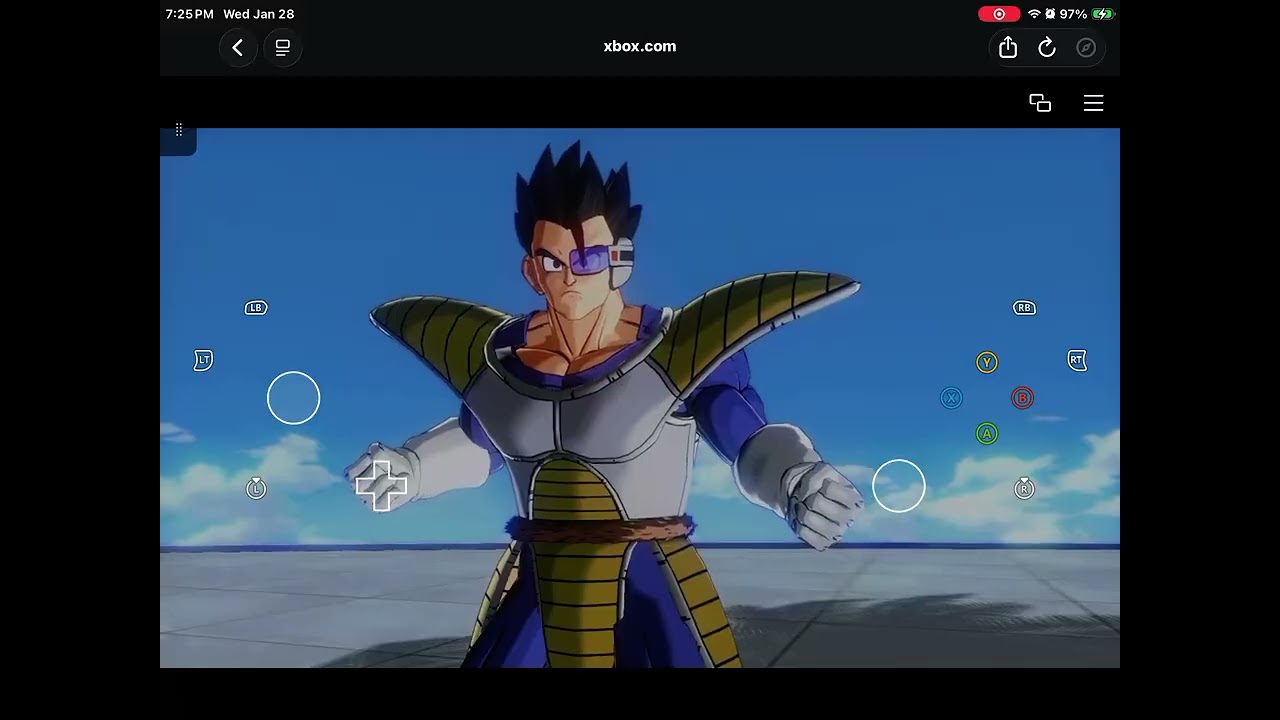
Task: Tap the battery 97% status indicator
Action: pos(1087,14)
